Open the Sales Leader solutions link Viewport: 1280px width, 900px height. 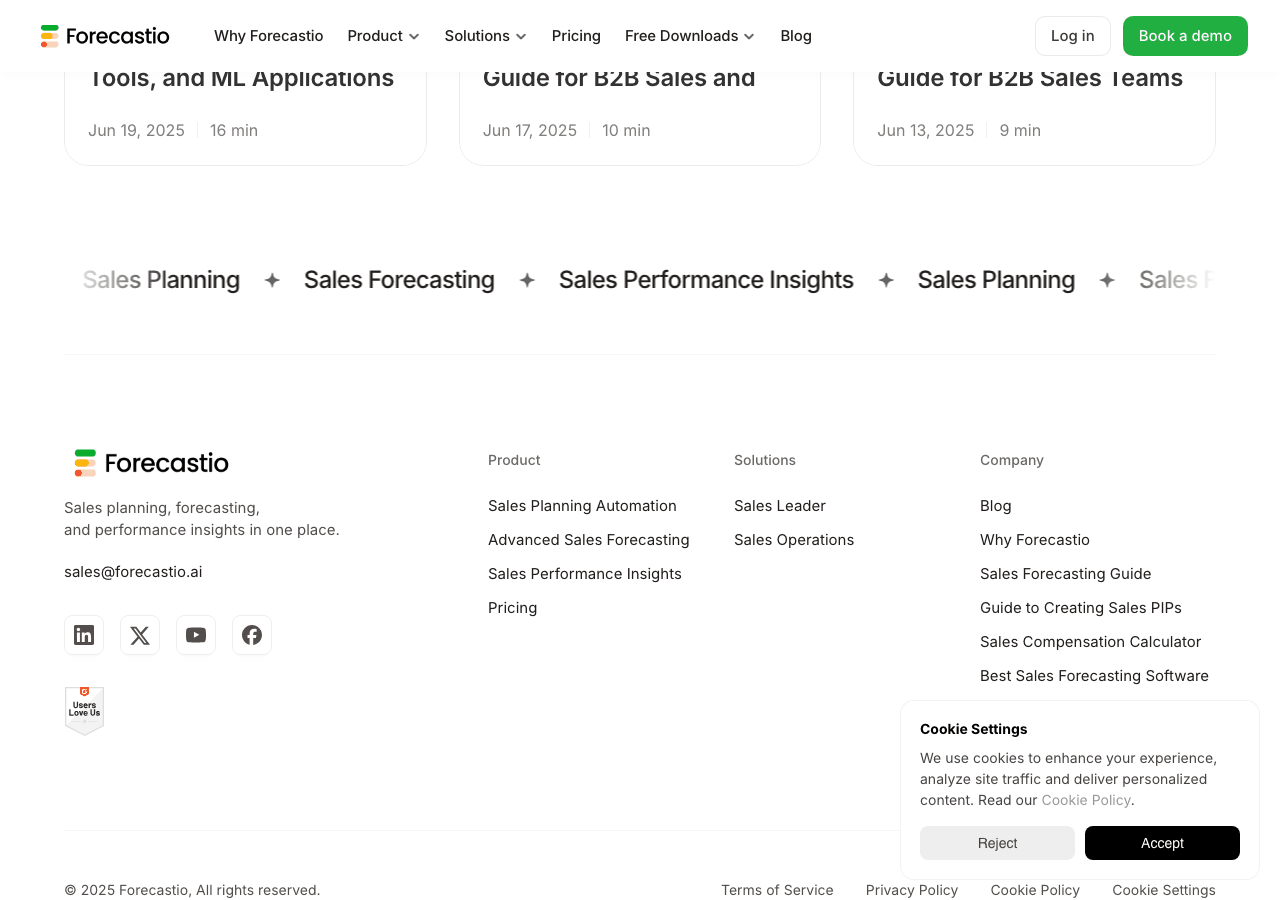coord(780,506)
